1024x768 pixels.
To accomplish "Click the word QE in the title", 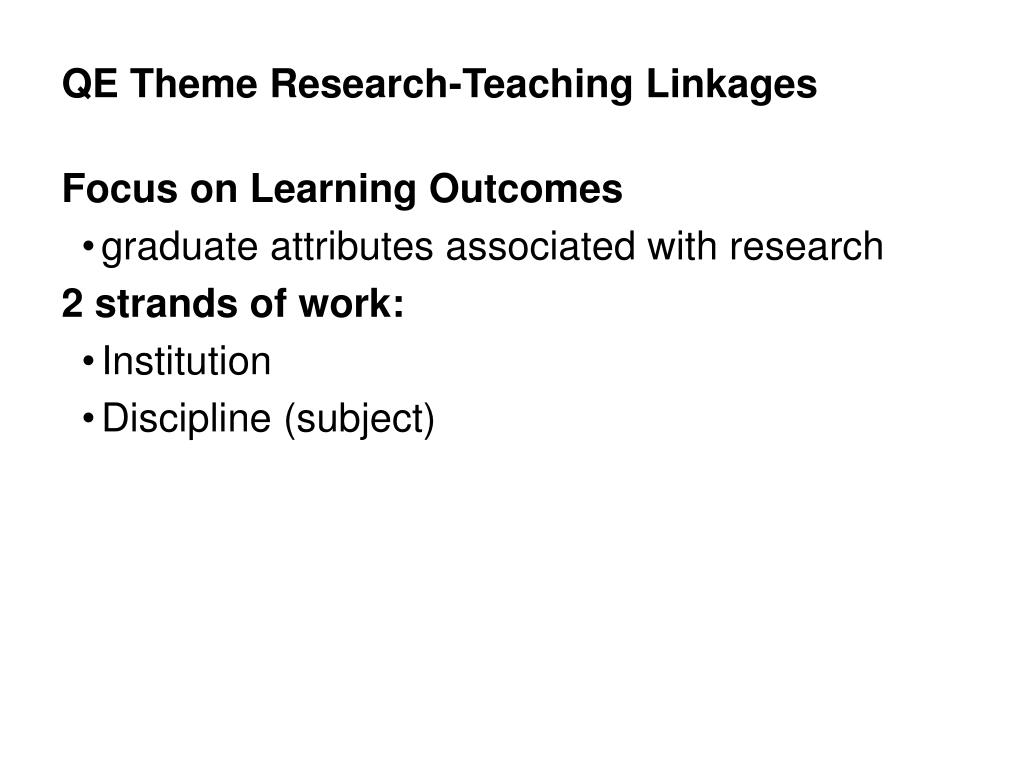I will click(90, 84).
